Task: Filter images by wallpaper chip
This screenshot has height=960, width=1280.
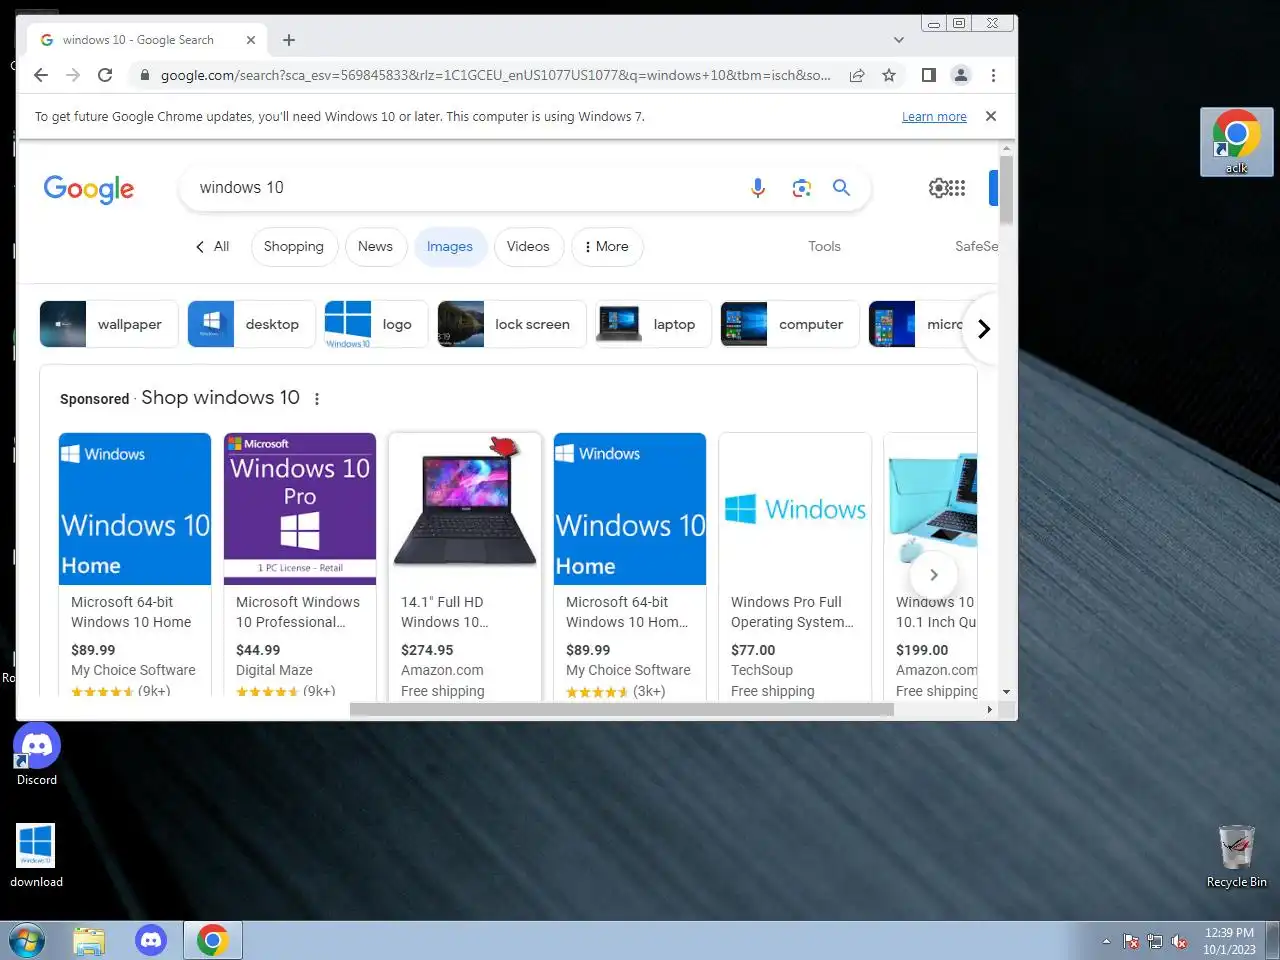Action: [109, 324]
